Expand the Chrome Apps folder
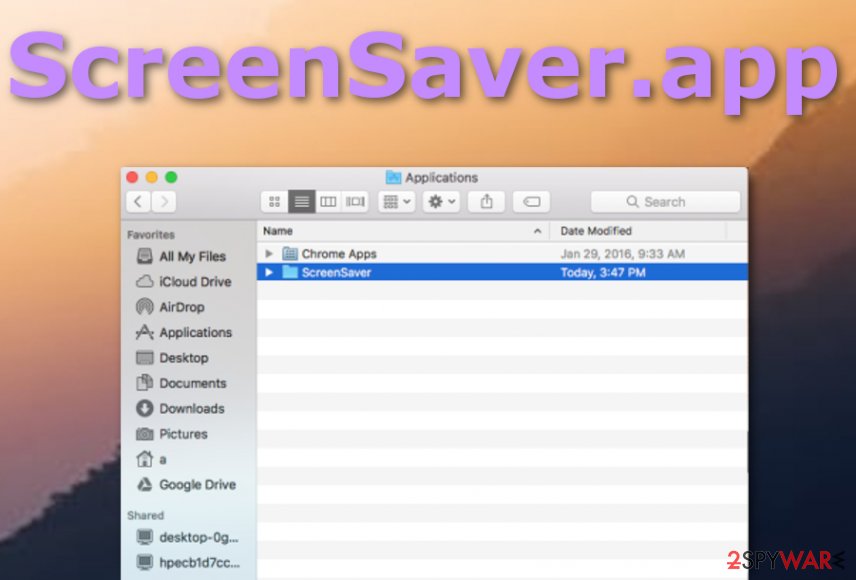856x580 pixels. pos(267,253)
